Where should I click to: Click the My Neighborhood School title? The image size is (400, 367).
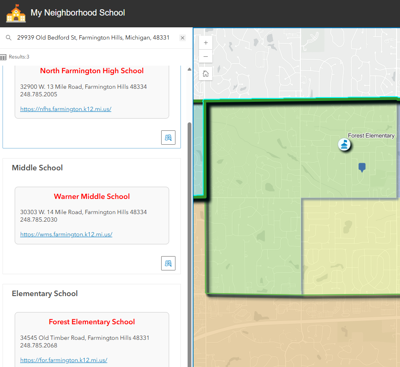78,13
